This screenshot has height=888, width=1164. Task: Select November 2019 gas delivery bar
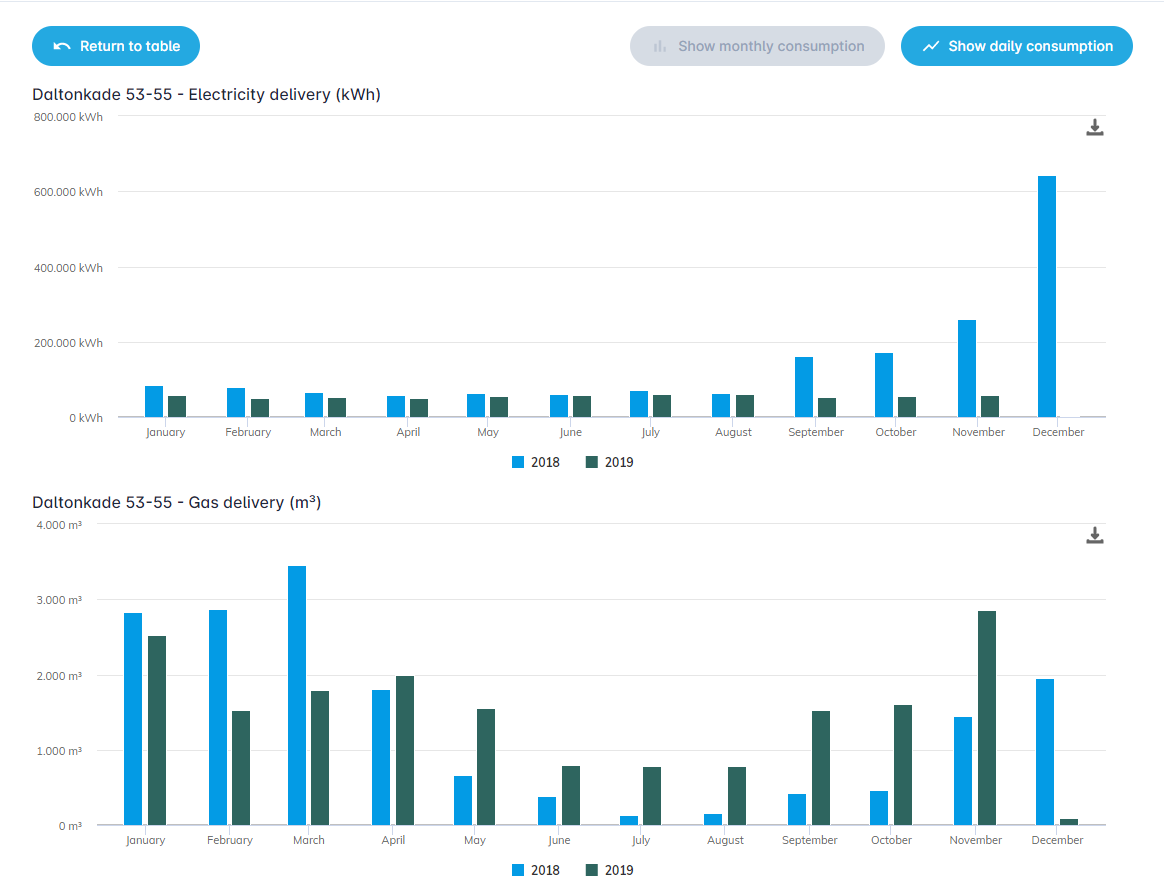pos(987,718)
